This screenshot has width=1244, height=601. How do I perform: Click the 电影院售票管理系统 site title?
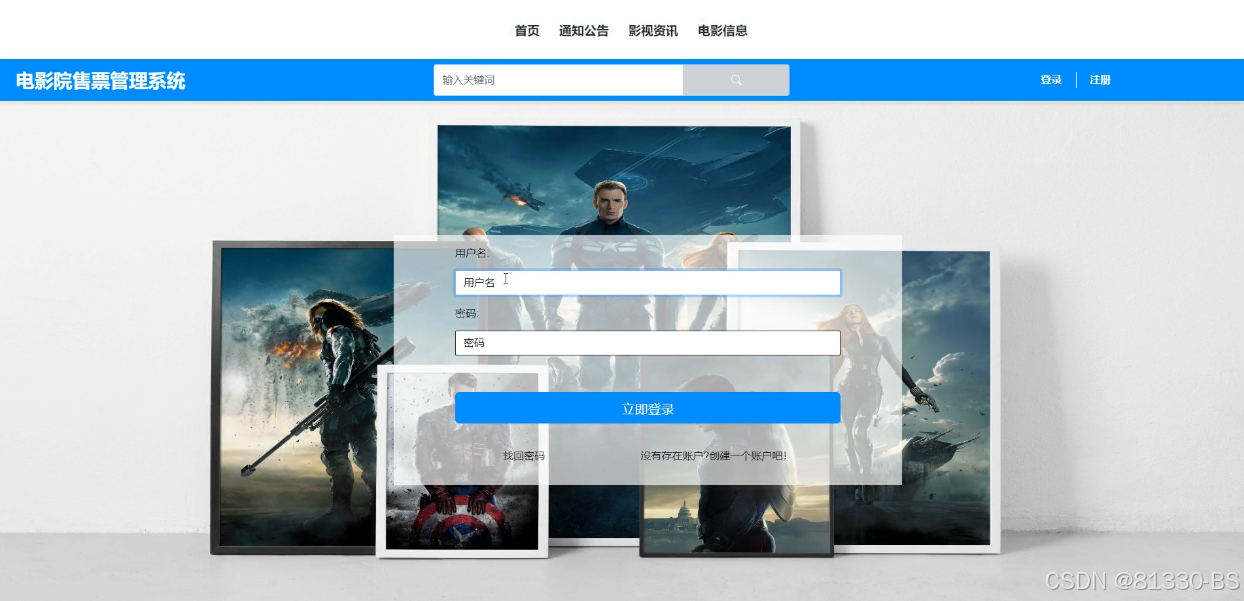coord(101,81)
